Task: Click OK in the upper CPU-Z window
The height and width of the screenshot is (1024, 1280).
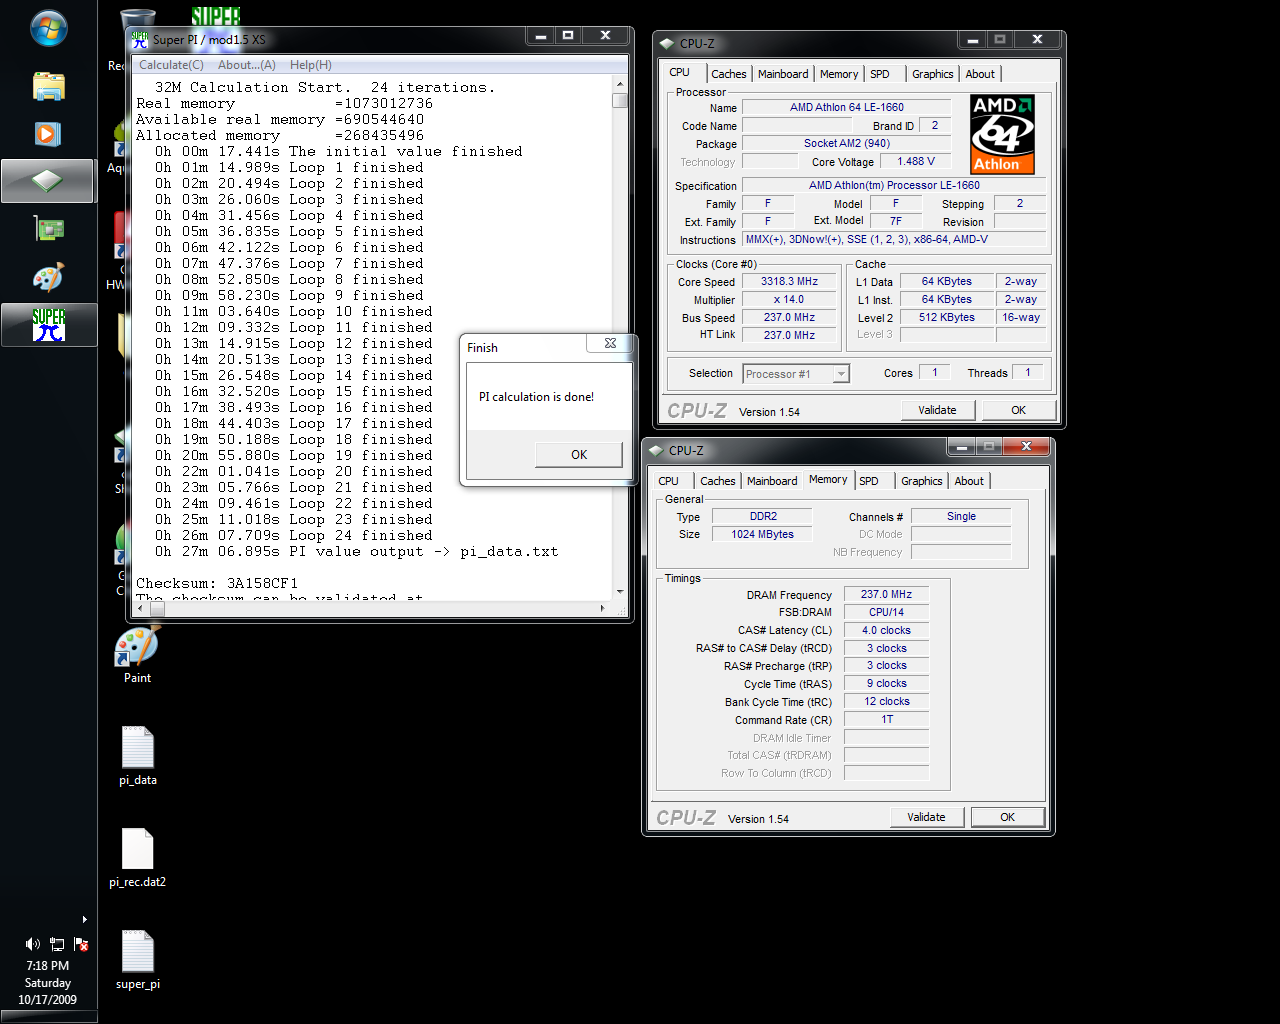Action: 1018,410
